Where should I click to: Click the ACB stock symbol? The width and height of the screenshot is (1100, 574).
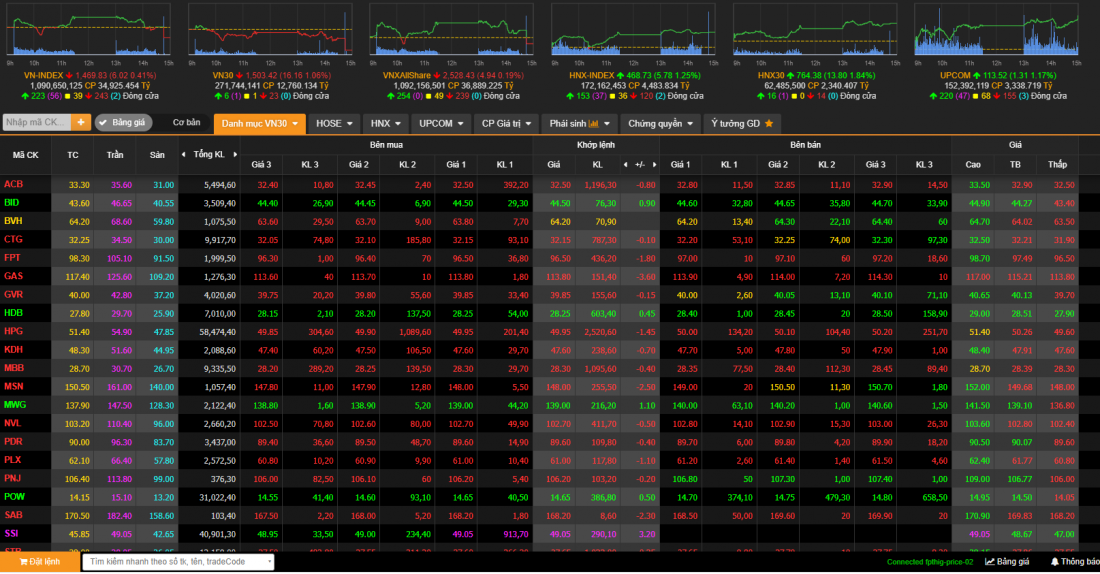14,184
